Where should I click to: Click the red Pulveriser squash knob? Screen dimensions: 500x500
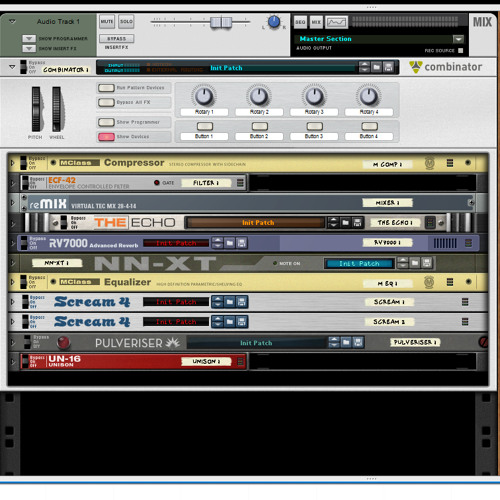[x=63, y=342]
